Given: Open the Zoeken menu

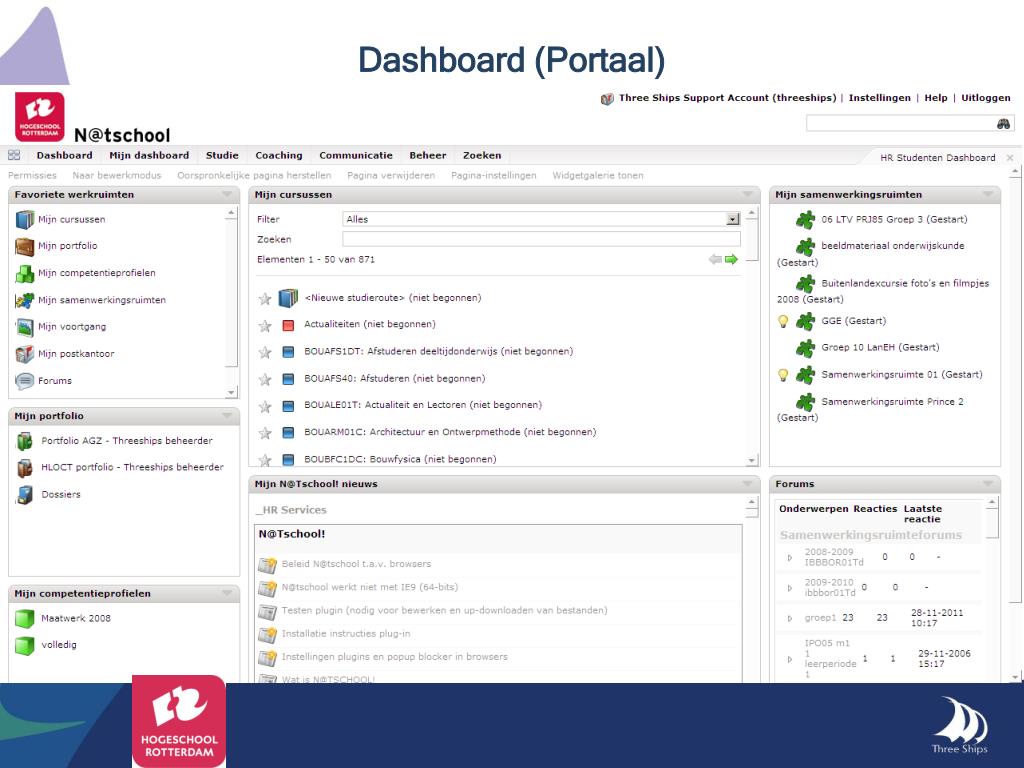Looking at the screenshot, I should [x=482, y=155].
